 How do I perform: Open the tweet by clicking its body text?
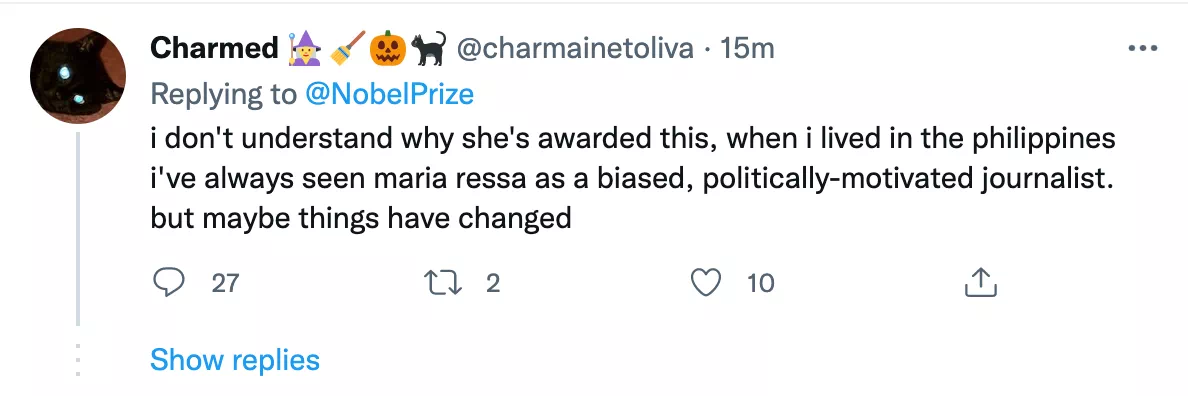(x=633, y=179)
